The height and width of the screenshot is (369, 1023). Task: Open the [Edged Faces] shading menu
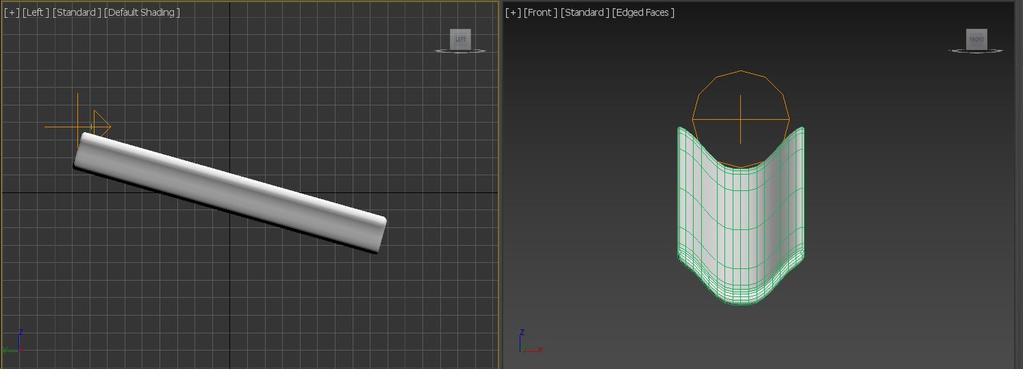tap(643, 12)
